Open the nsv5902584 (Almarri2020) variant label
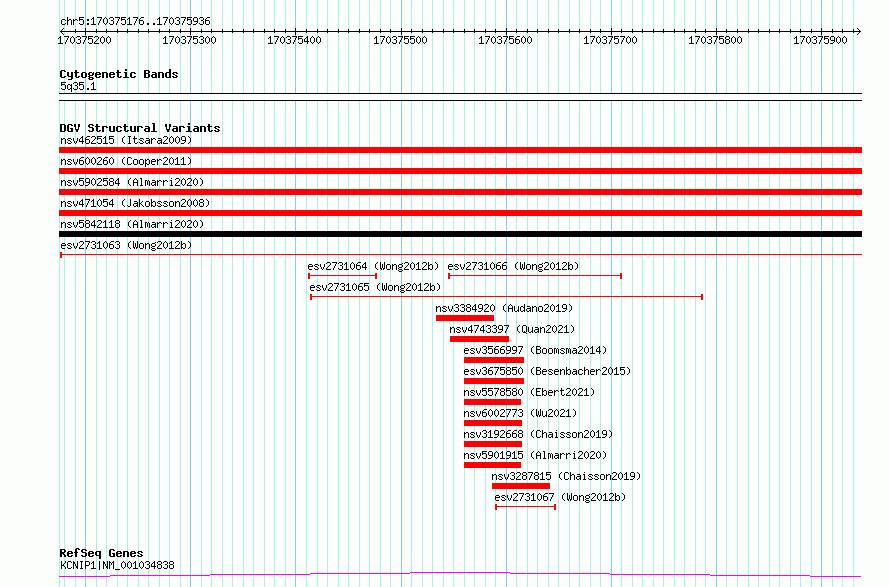 pos(132,182)
